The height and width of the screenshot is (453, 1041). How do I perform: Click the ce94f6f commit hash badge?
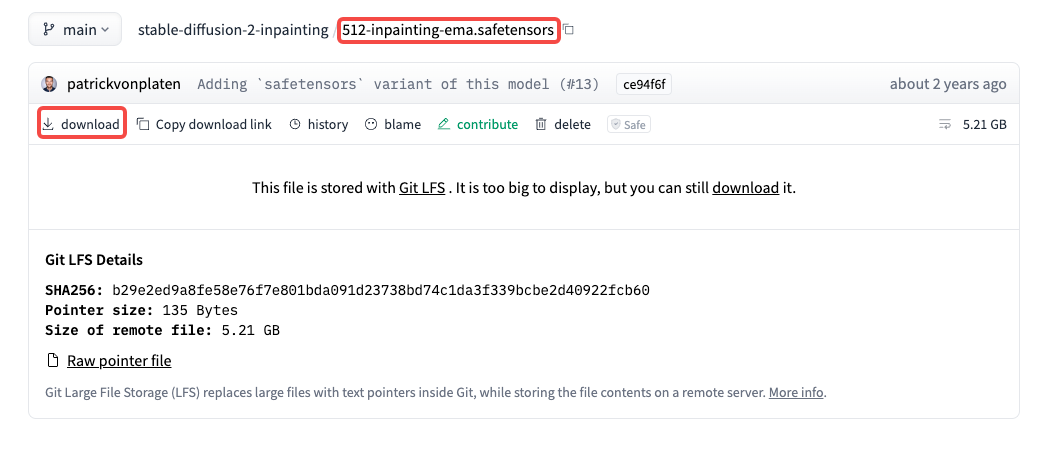coord(643,84)
